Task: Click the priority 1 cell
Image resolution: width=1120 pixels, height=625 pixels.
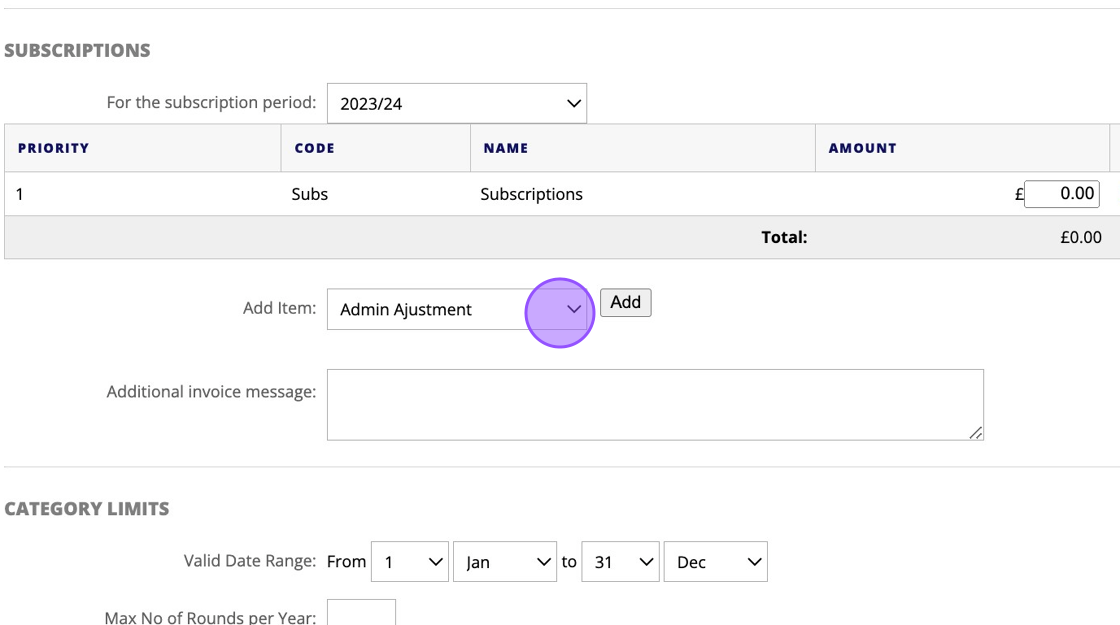Action: point(20,194)
